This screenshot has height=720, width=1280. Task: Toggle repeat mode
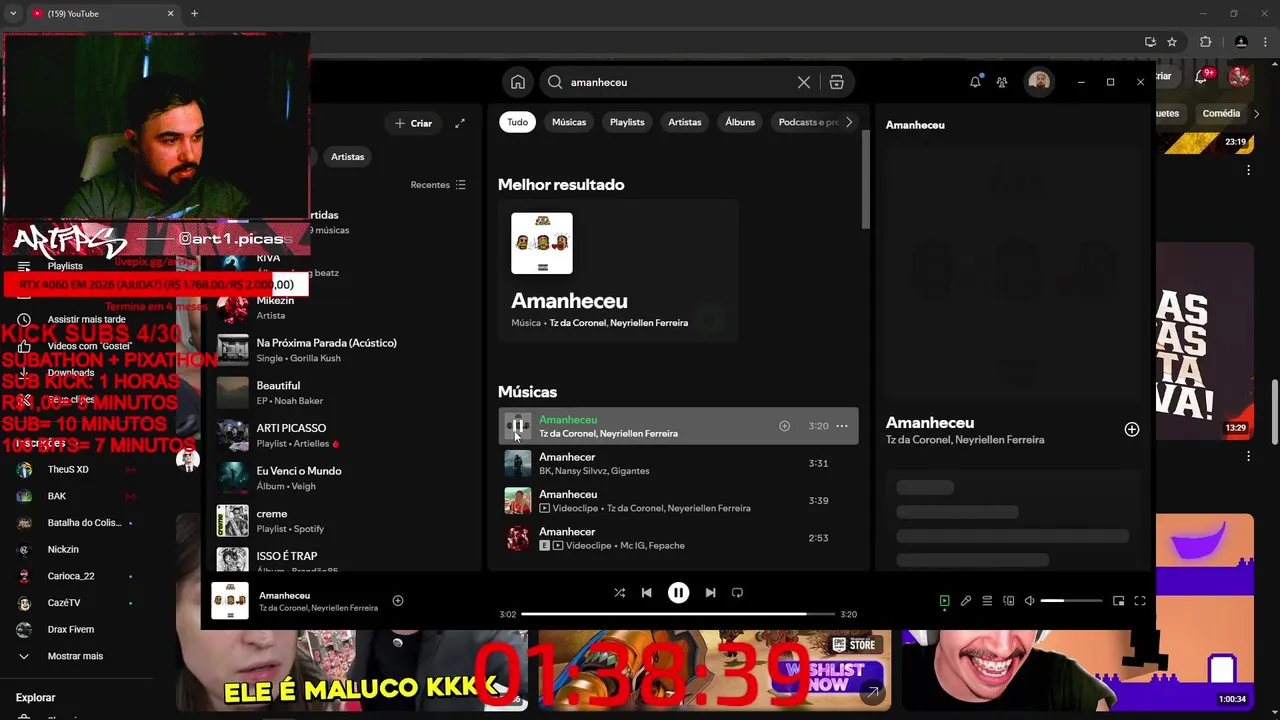(x=737, y=593)
